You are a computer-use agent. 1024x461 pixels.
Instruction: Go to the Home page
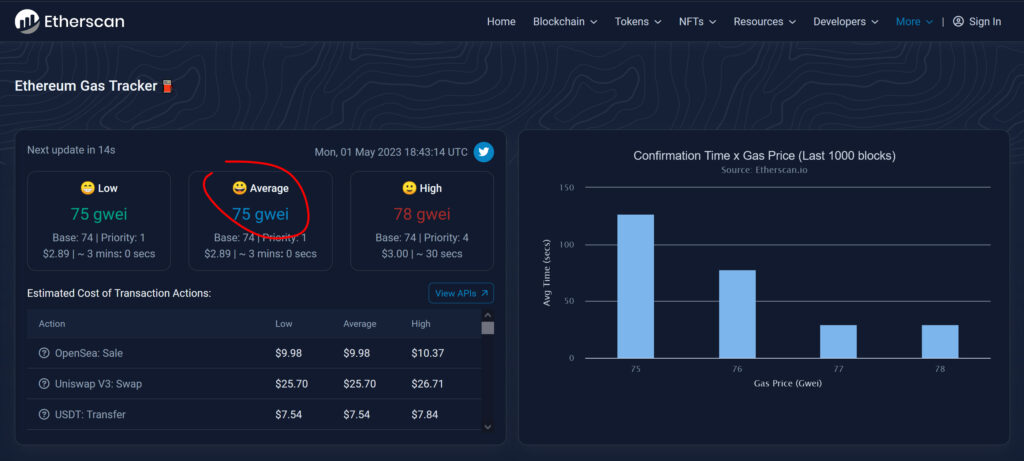coord(501,22)
